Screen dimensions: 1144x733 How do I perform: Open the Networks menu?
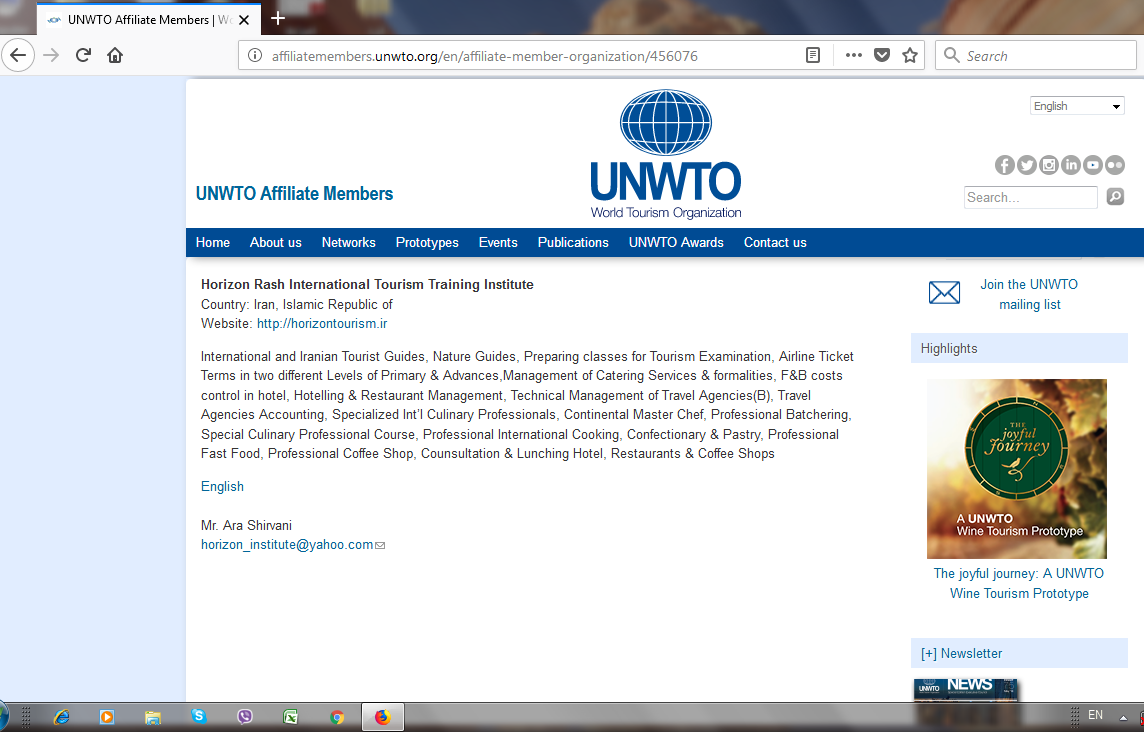point(348,242)
